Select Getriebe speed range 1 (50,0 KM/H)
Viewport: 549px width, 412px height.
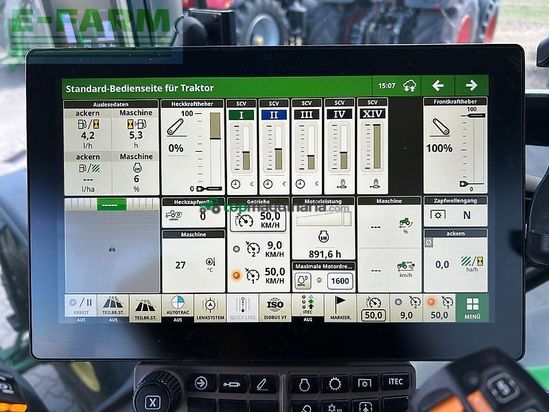pyautogui.click(x=258, y=275)
